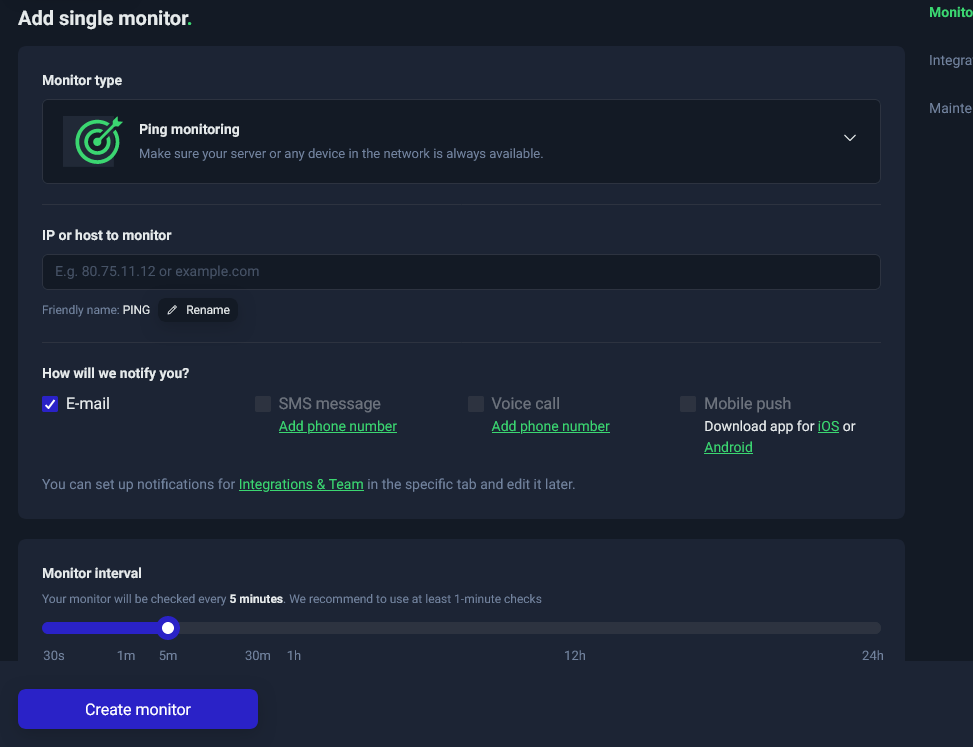The width and height of the screenshot is (973, 747).
Task: Click the monitor interval slider handle
Action: pyautogui.click(x=168, y=628)
